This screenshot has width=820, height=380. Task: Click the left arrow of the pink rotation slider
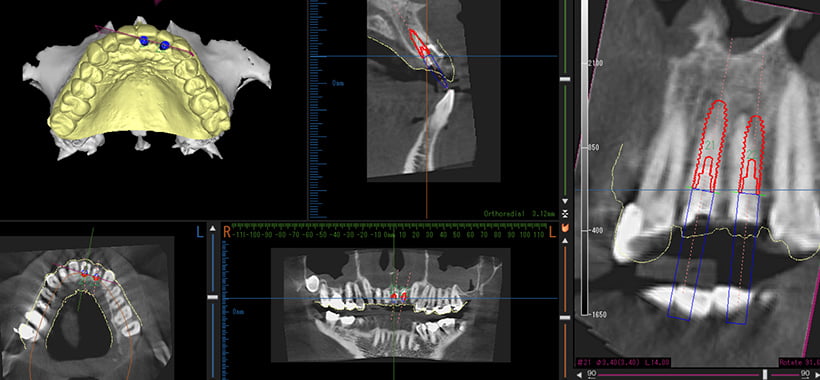click(x=578, y=374)
